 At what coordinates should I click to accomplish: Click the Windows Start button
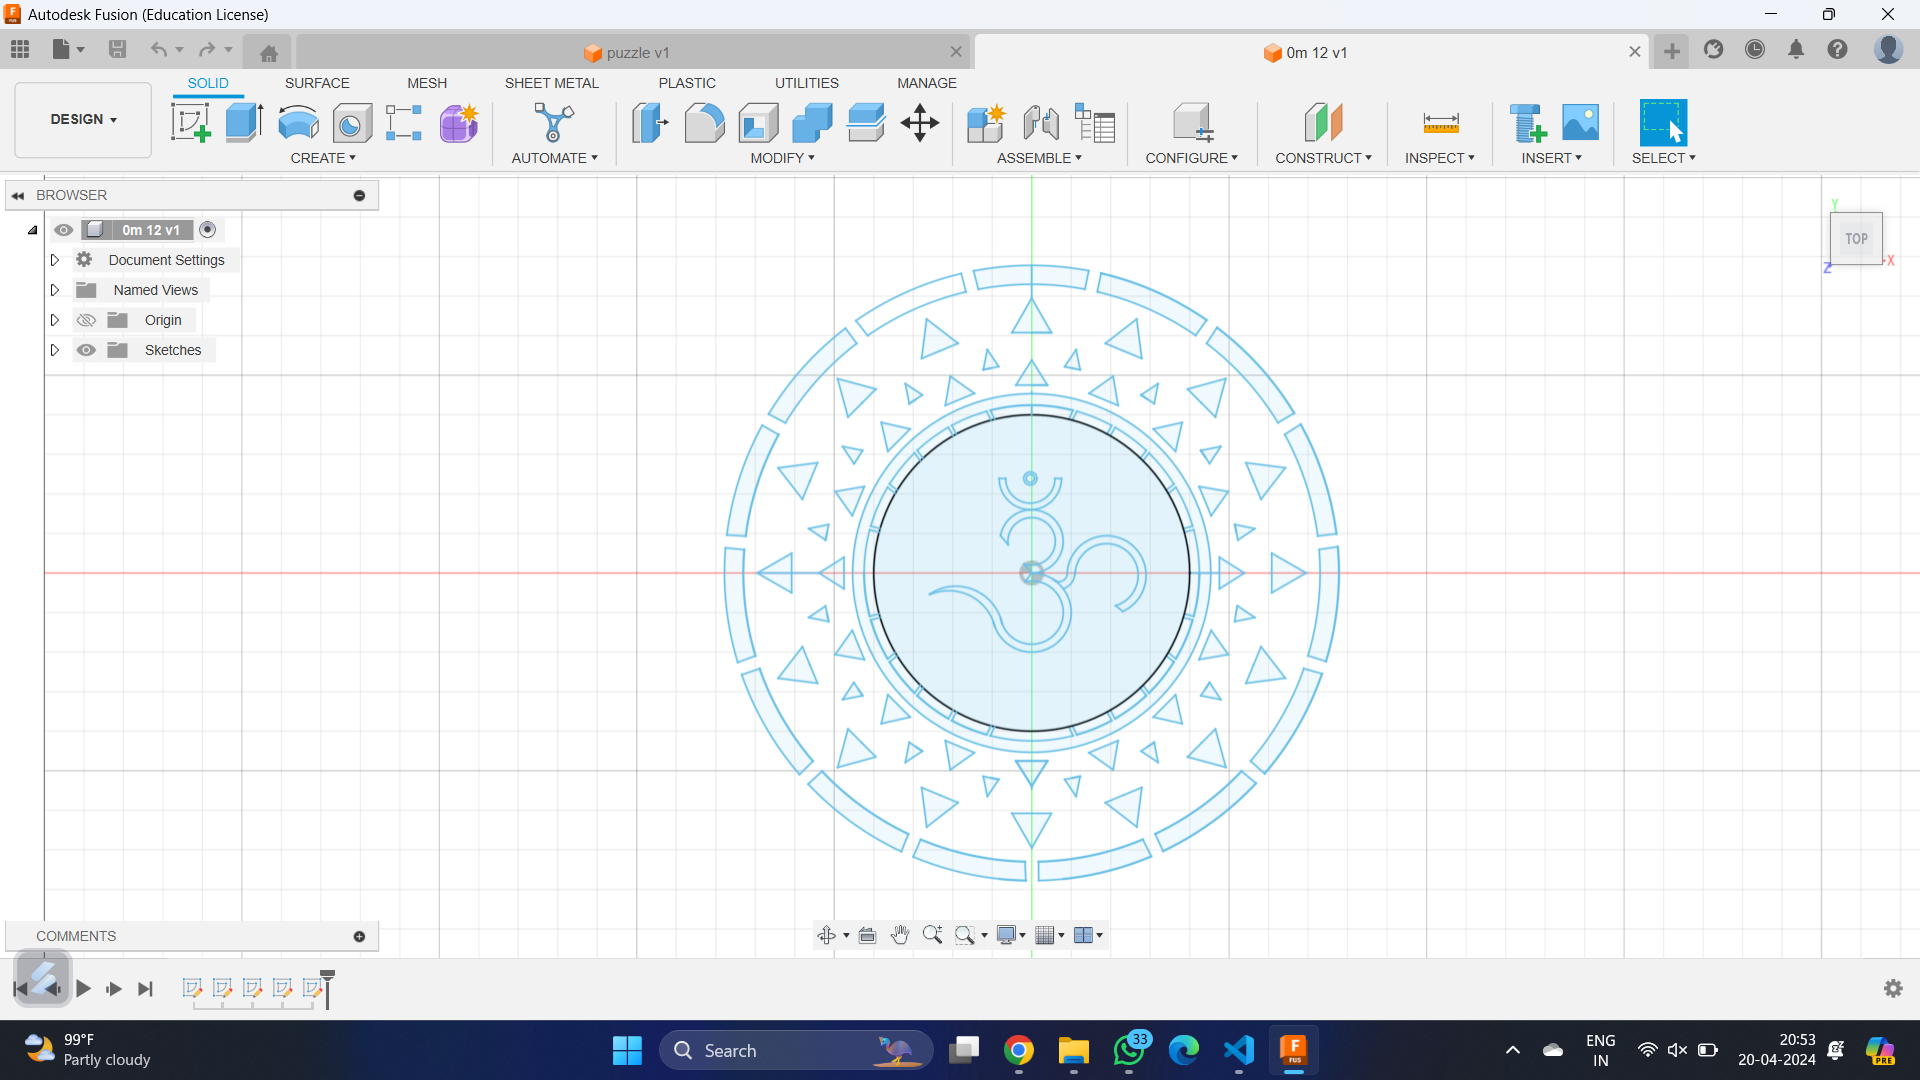pyautogui.click(x=627, y=1050)
